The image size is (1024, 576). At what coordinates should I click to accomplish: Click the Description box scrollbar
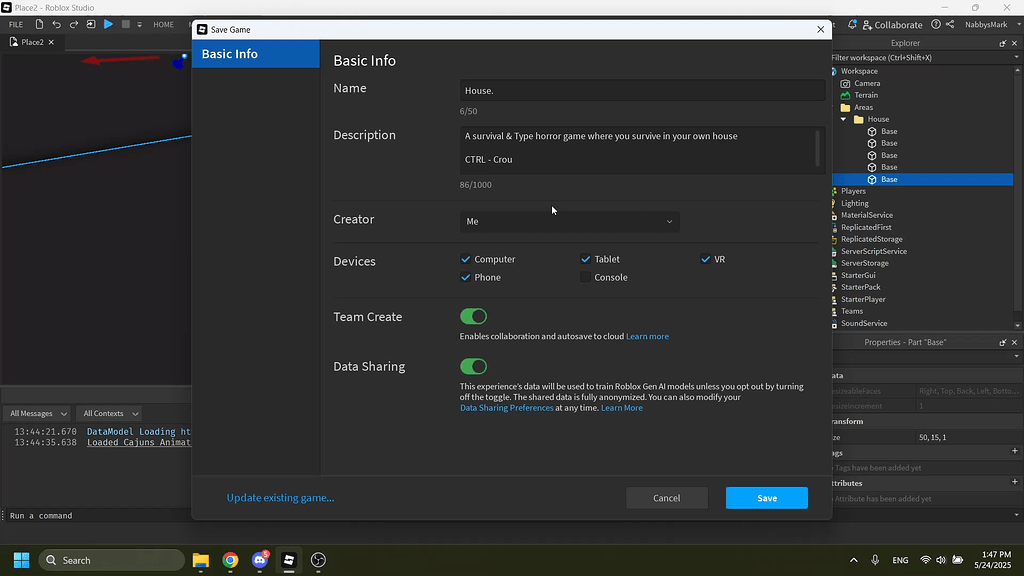click(817, 148)
